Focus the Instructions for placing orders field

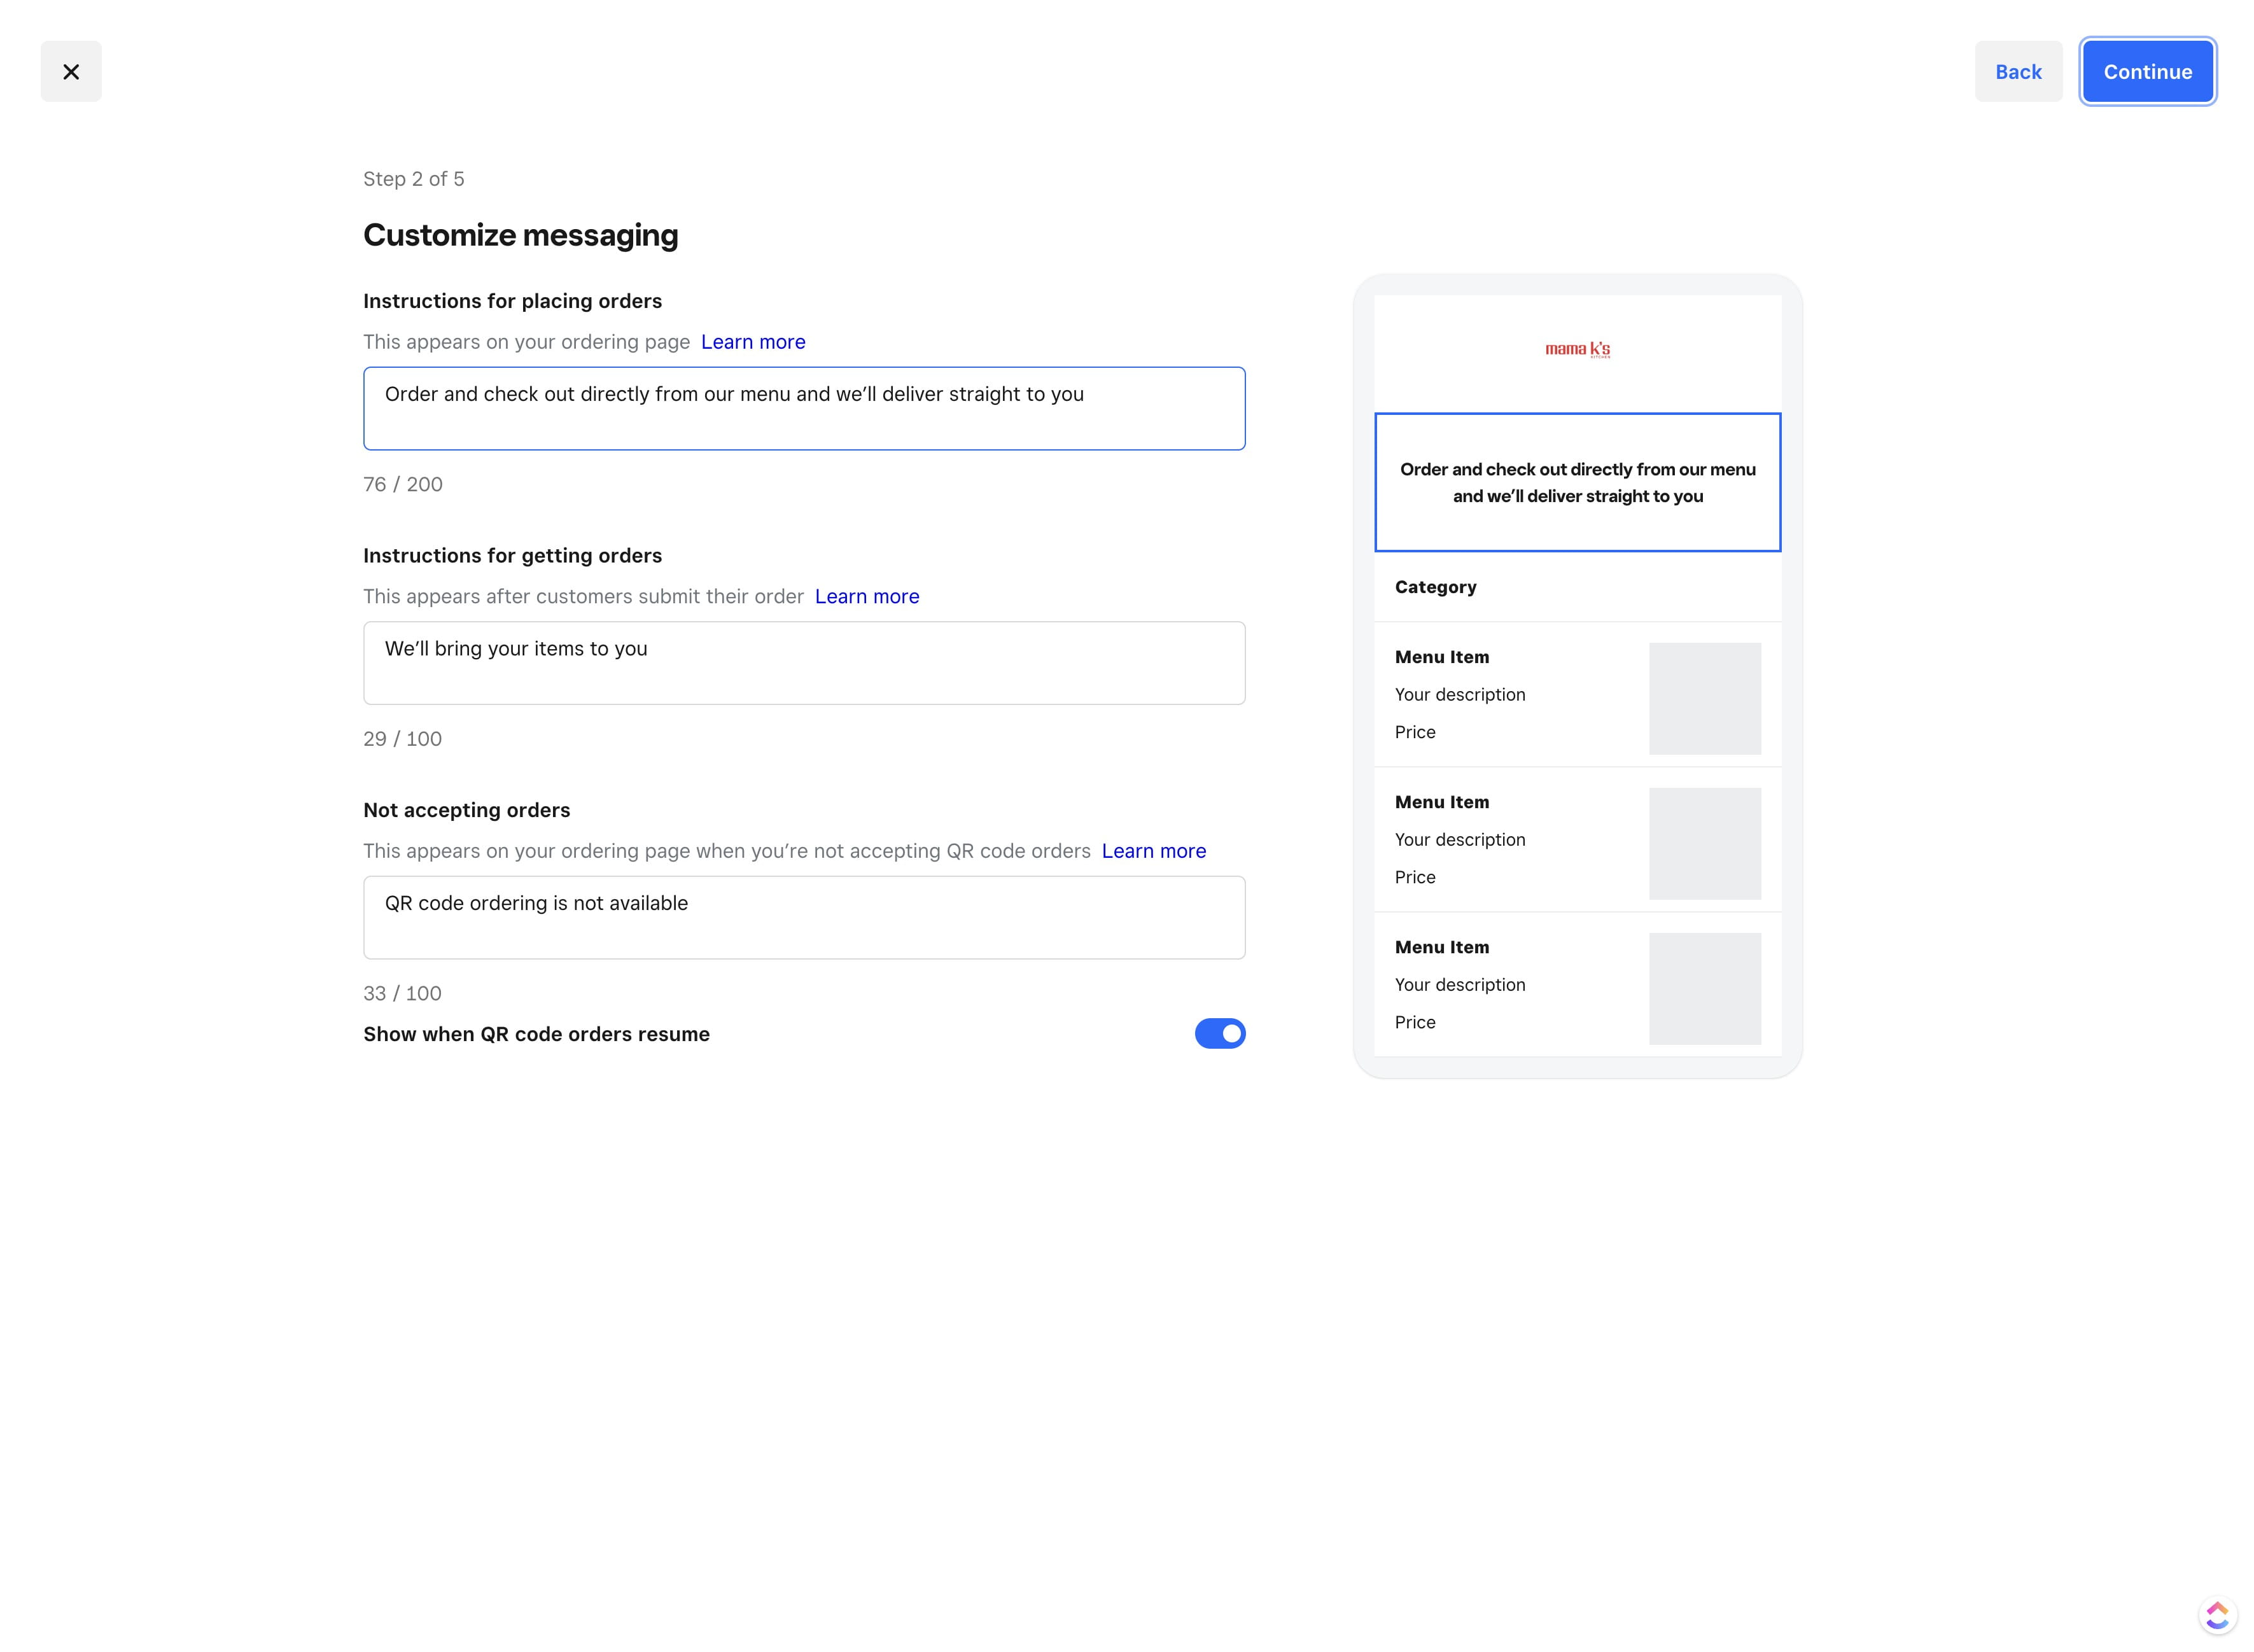[x=804, y=408]
